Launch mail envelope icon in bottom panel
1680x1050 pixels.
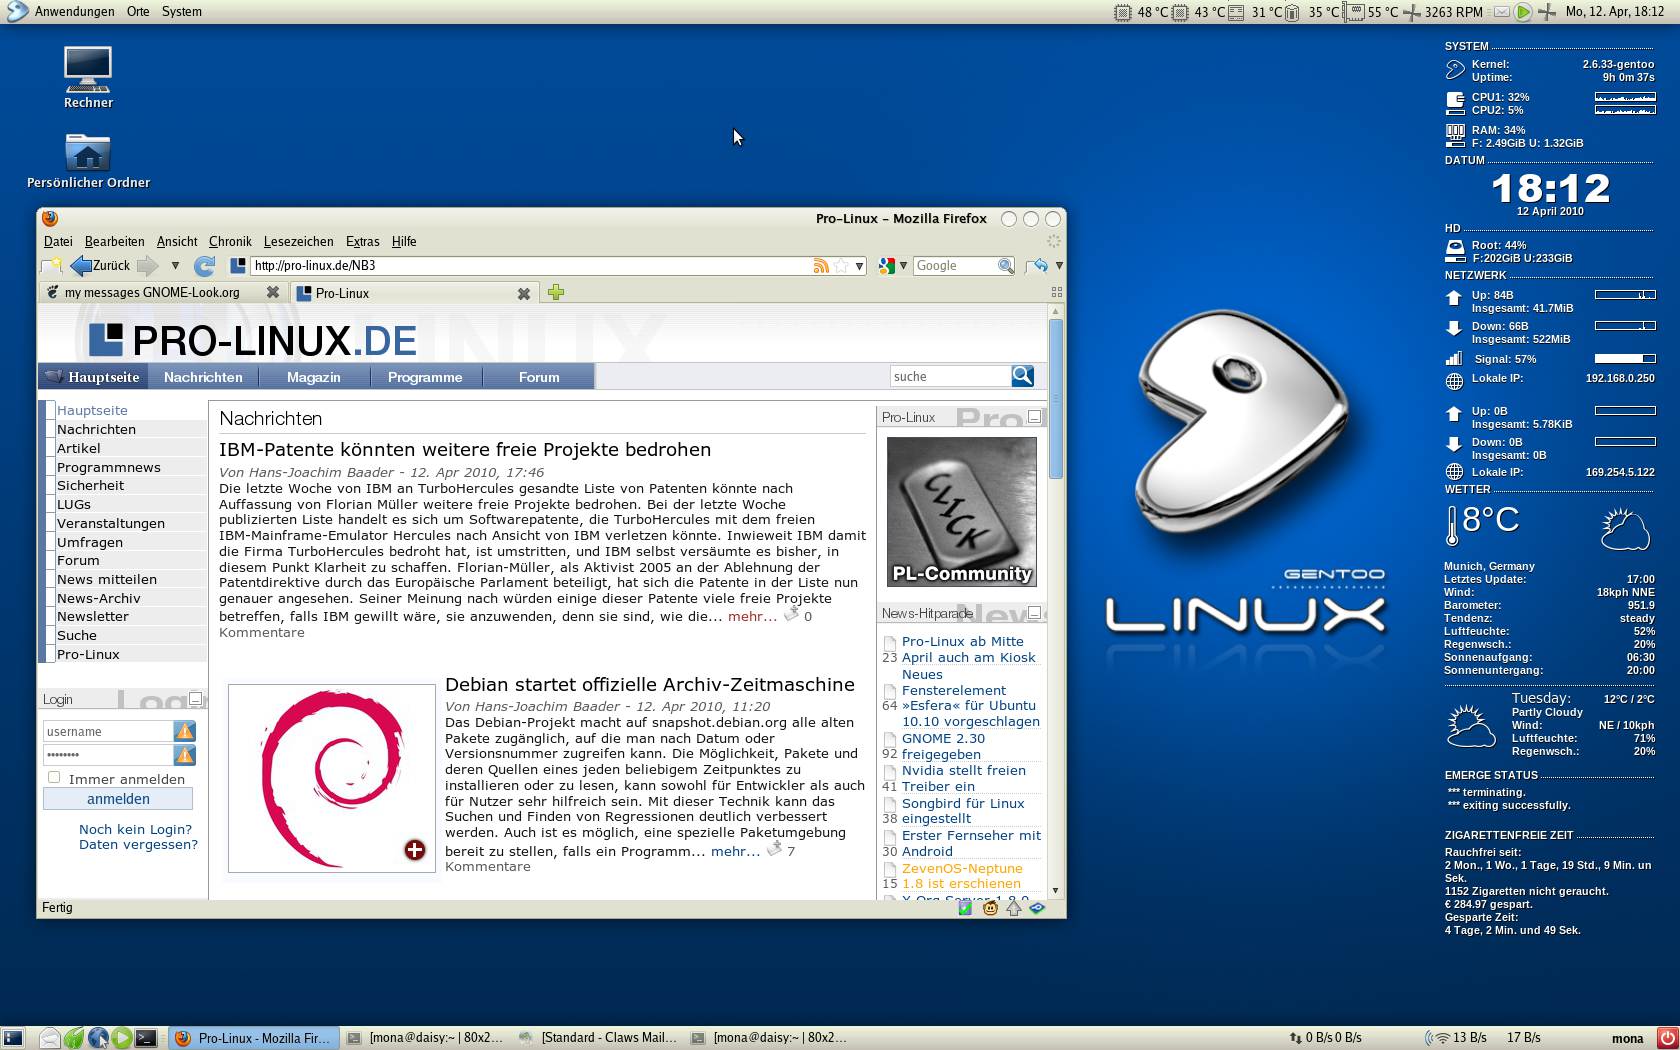50,1038
